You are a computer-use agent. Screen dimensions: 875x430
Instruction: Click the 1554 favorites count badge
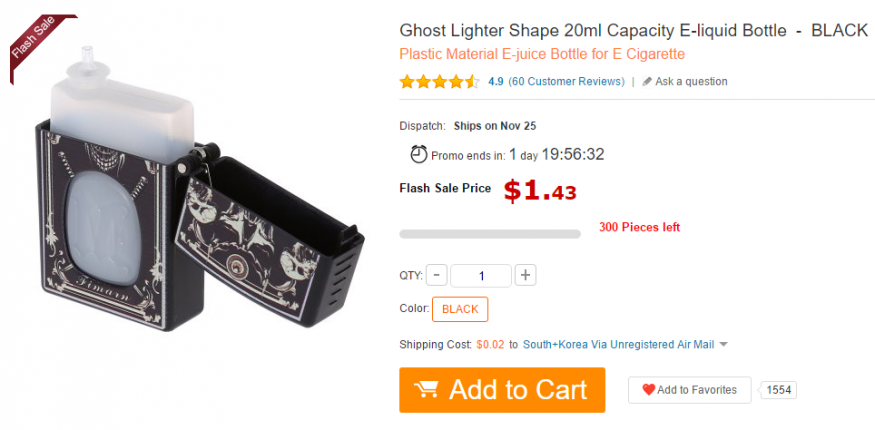click(779, 390)
